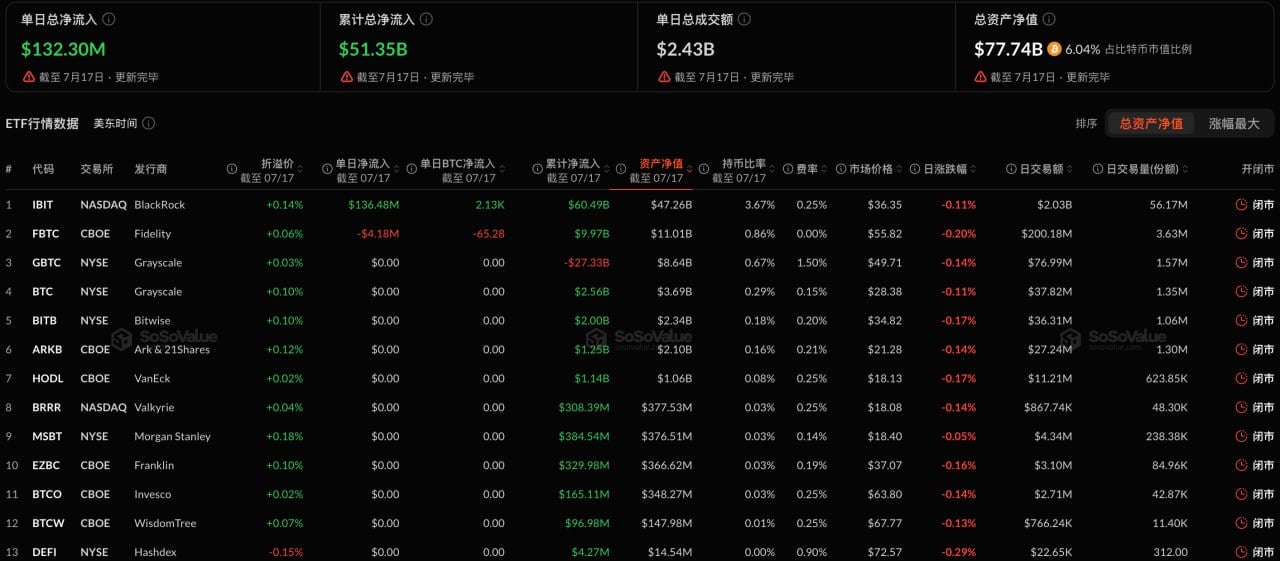The width and height of the screenshot is (1280, 561).
Task: Open the GBTC ticker link
Action: (x=46, y=262)
